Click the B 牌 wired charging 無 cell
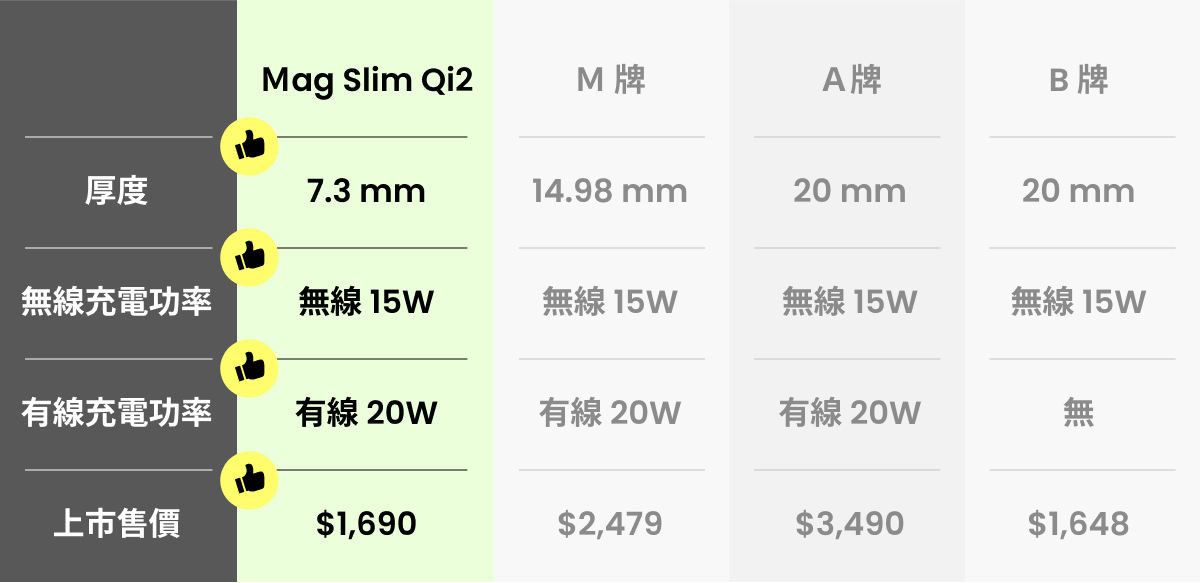The width and height of the screenshot is (1200, 583). [x=1078, y=413]
